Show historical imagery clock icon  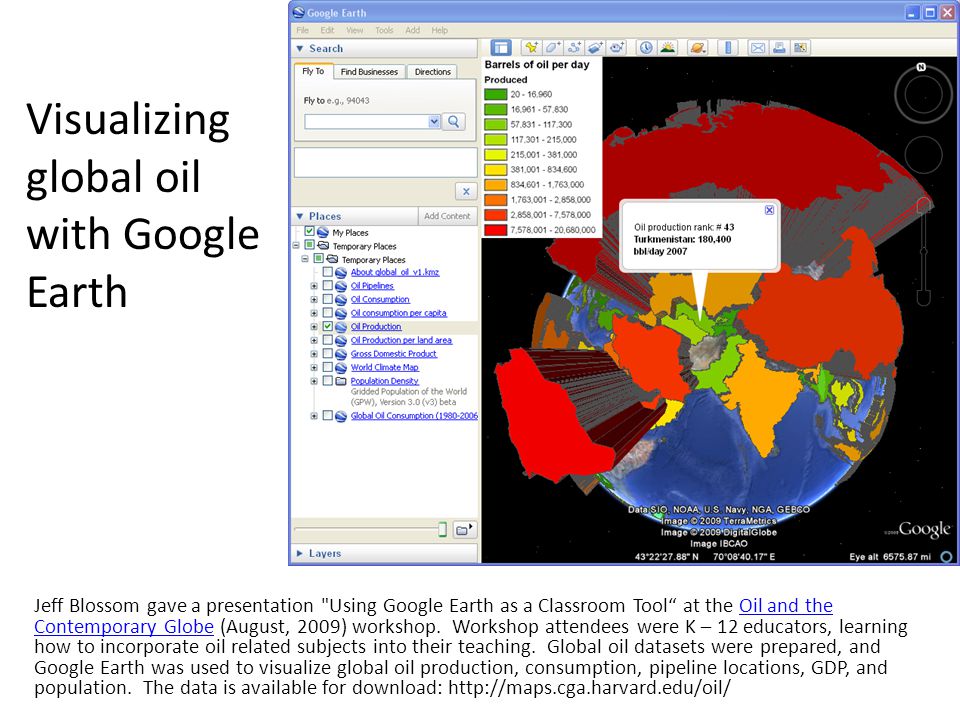tap(646, 48)
